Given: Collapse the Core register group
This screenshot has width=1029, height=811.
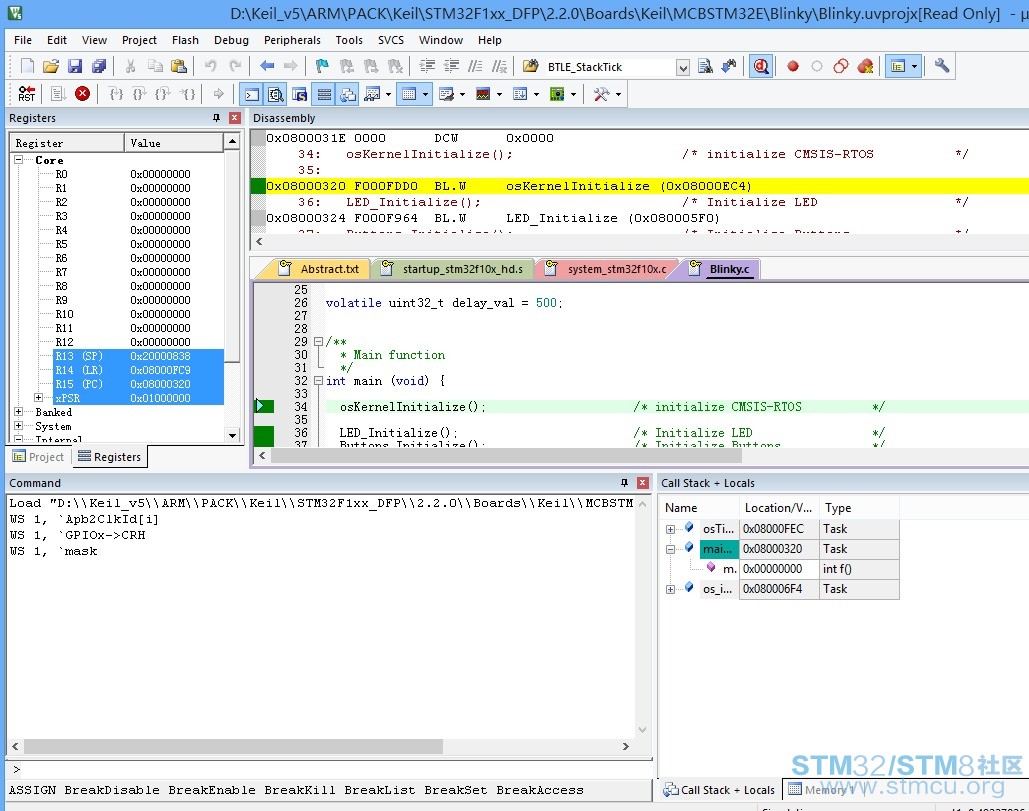Looking at the screenshot, I should click(19, 159).
